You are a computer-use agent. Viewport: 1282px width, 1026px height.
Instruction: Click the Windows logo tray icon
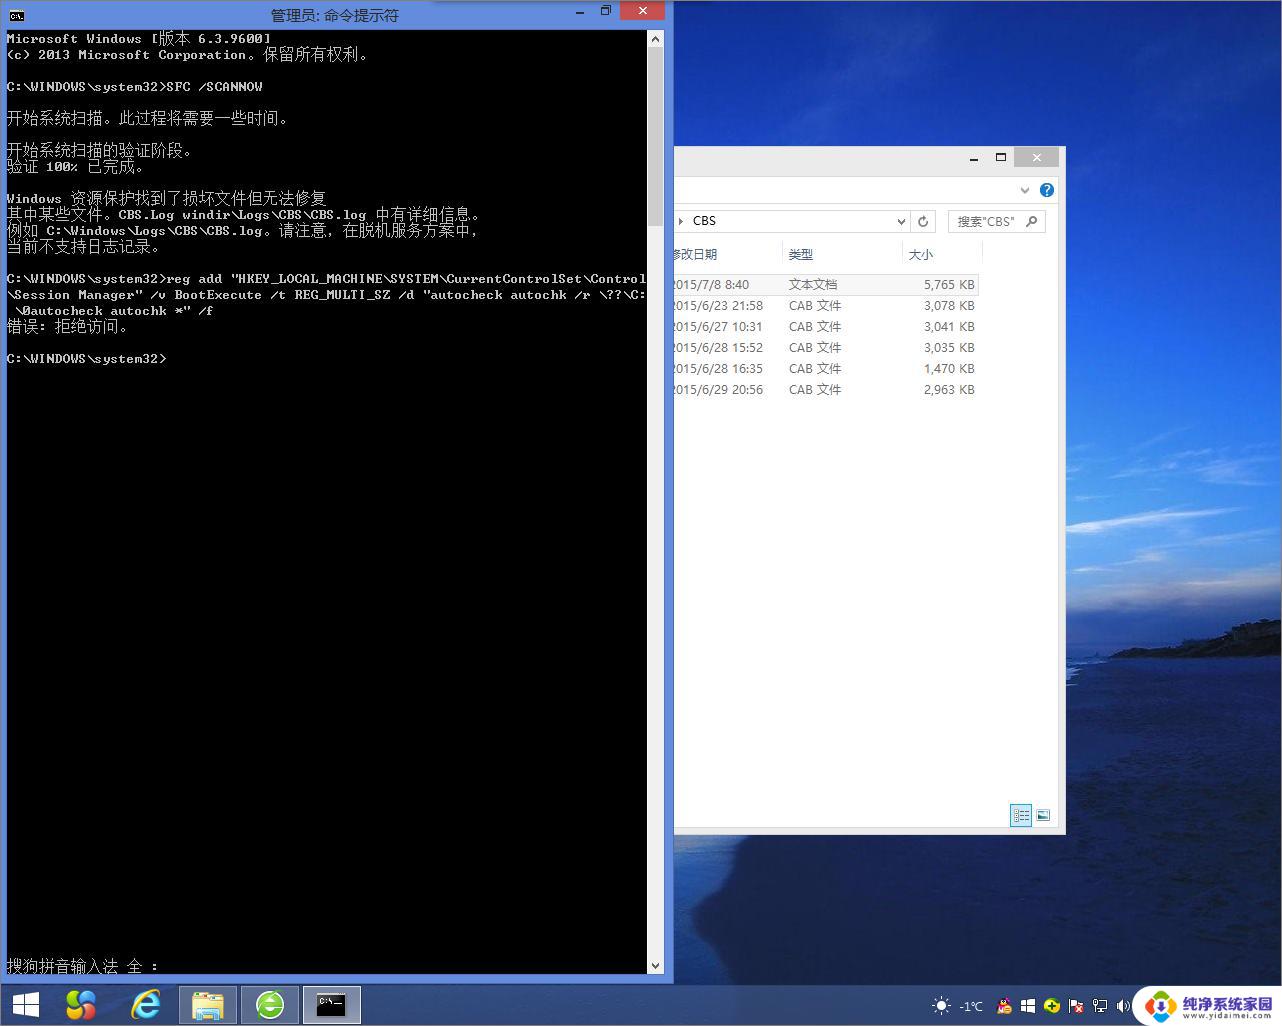click(x=1028, y=1006)
